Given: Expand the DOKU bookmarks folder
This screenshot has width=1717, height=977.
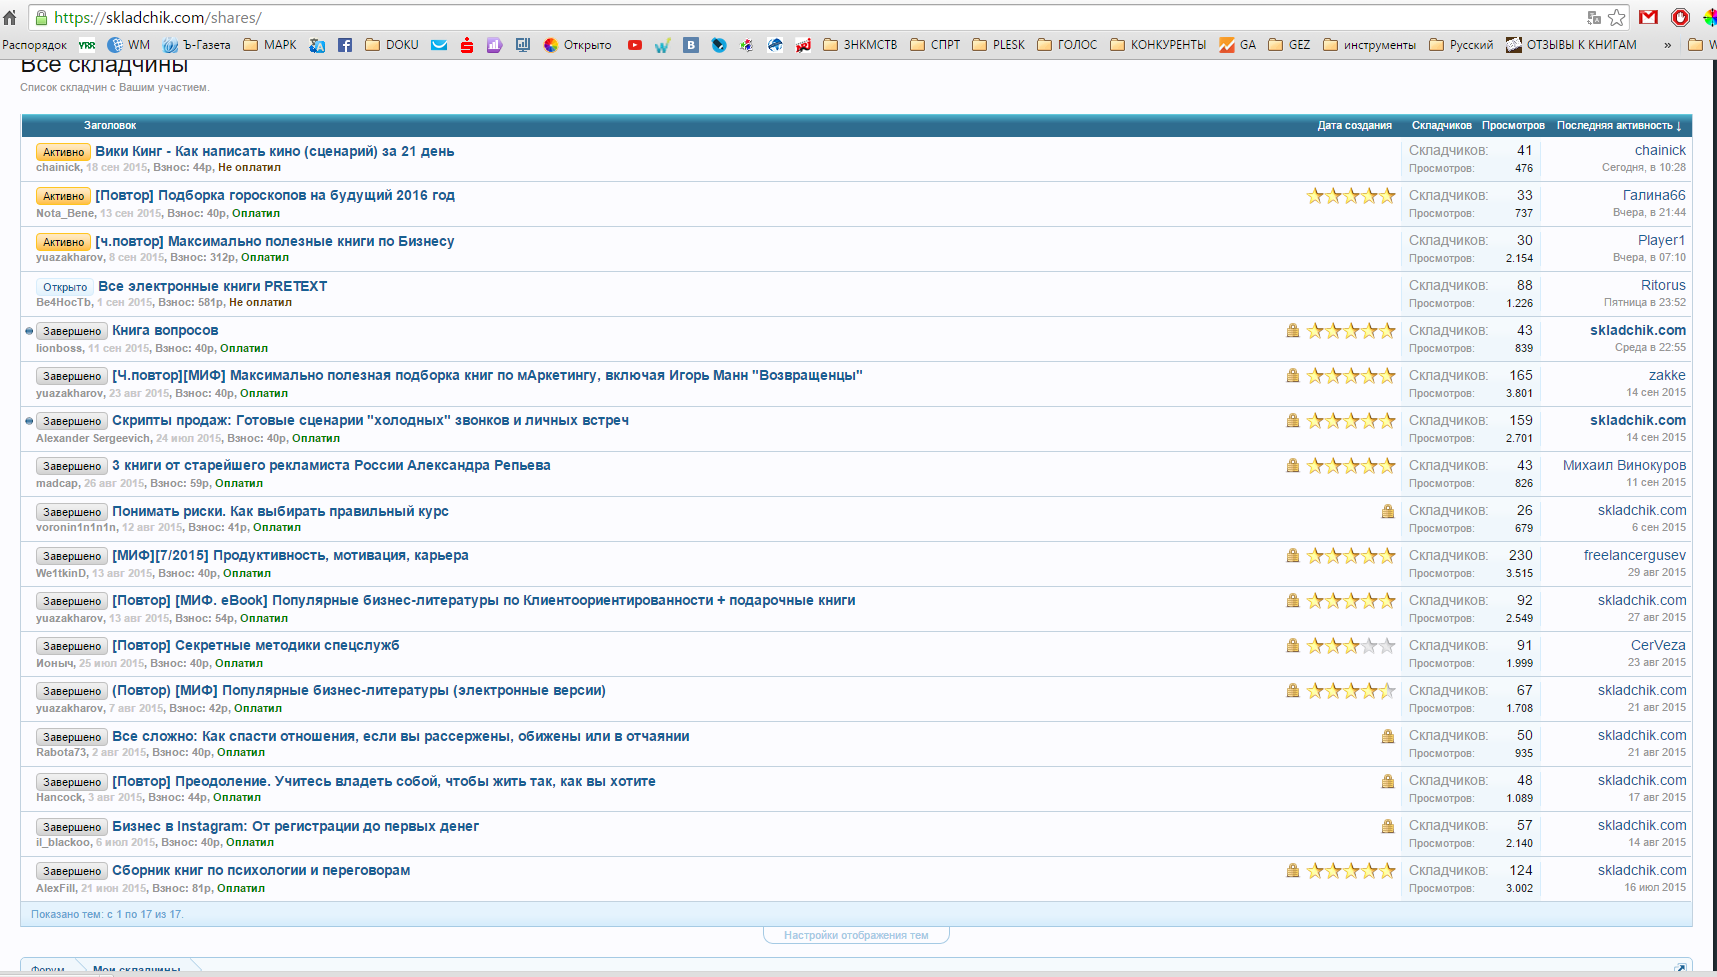Looking at the screenshot, I should 391,45.
